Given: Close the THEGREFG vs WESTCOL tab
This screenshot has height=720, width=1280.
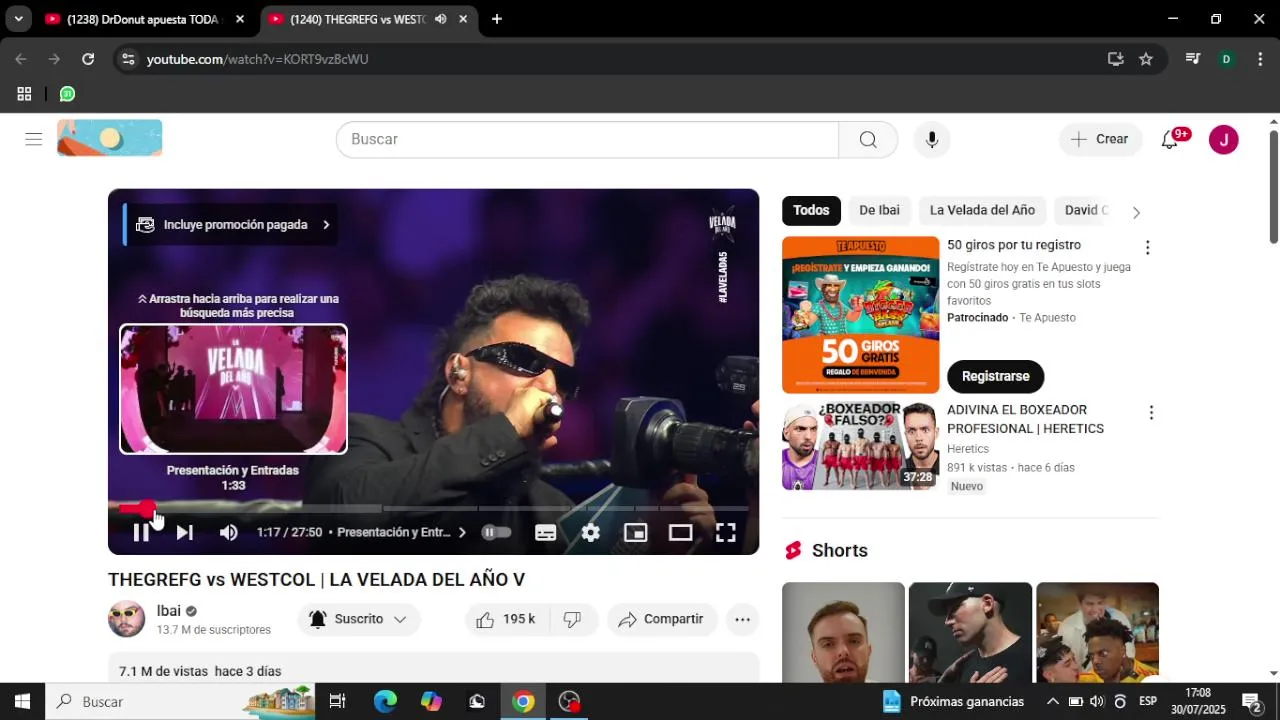Looking at the screenshot, I should [x=463, y=19].
